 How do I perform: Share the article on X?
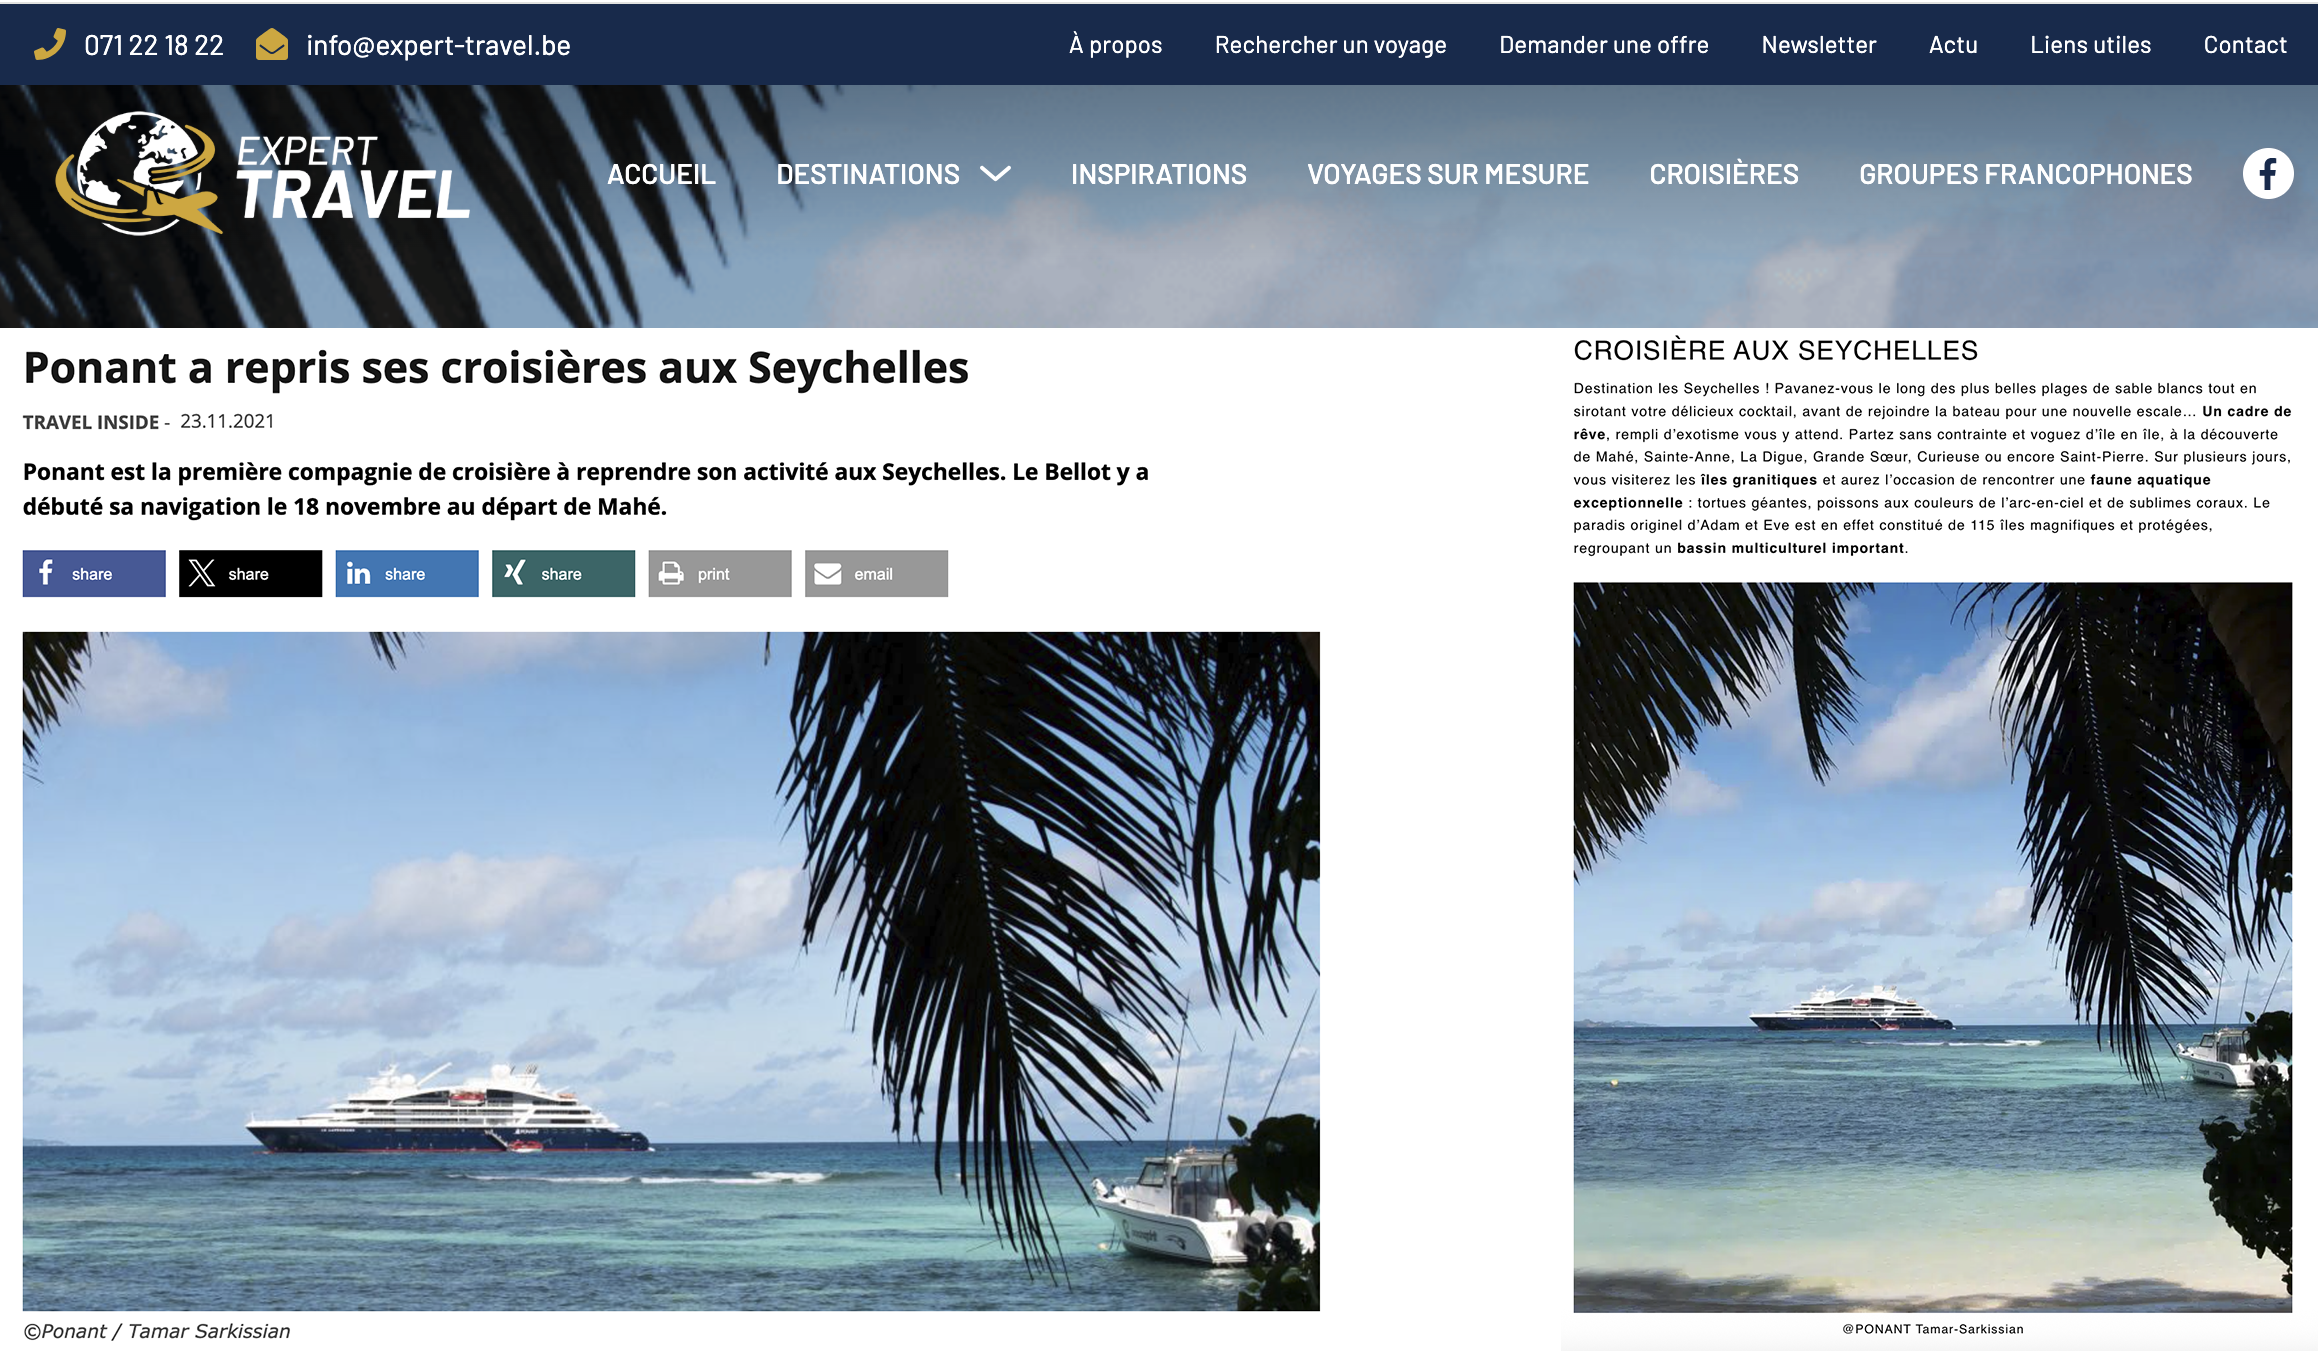click(x=250, y=574)
